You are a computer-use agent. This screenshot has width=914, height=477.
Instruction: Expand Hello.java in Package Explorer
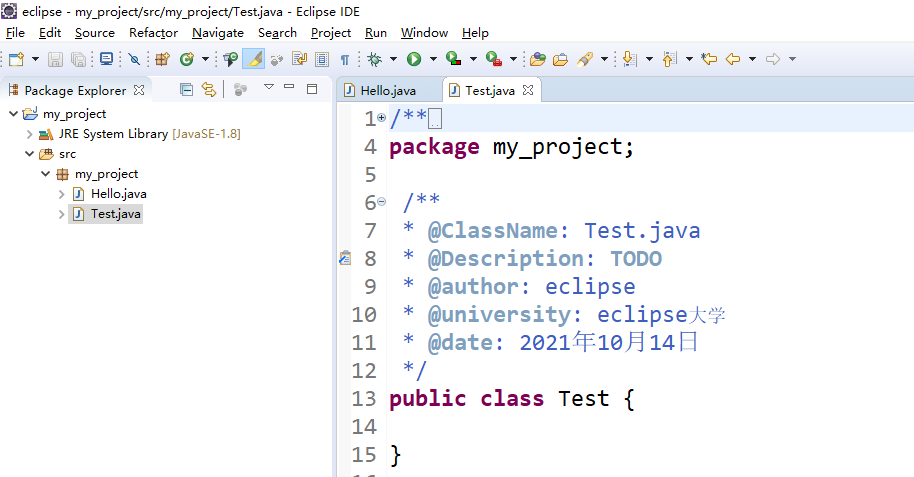pos(61,194)
